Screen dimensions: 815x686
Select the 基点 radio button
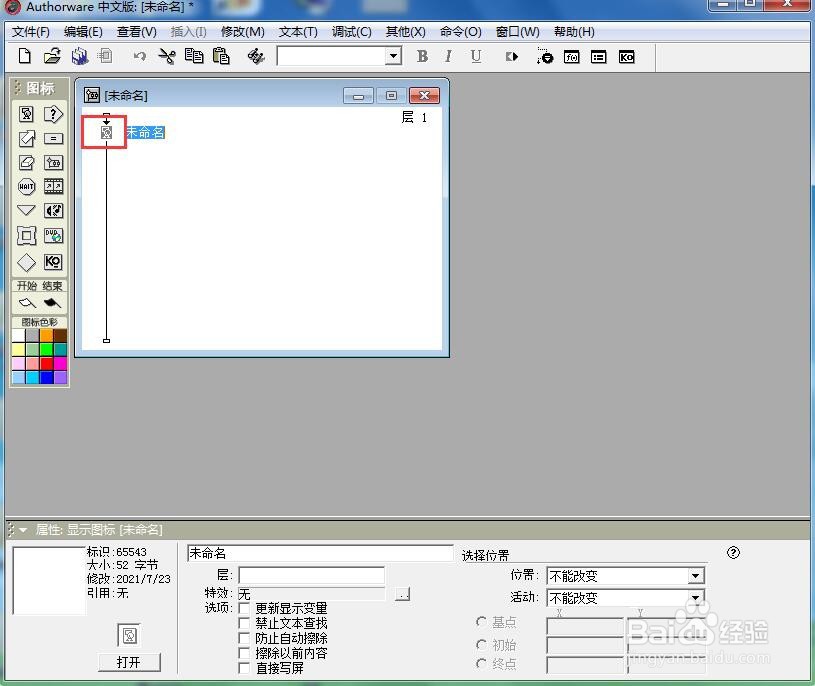[481, 622]
